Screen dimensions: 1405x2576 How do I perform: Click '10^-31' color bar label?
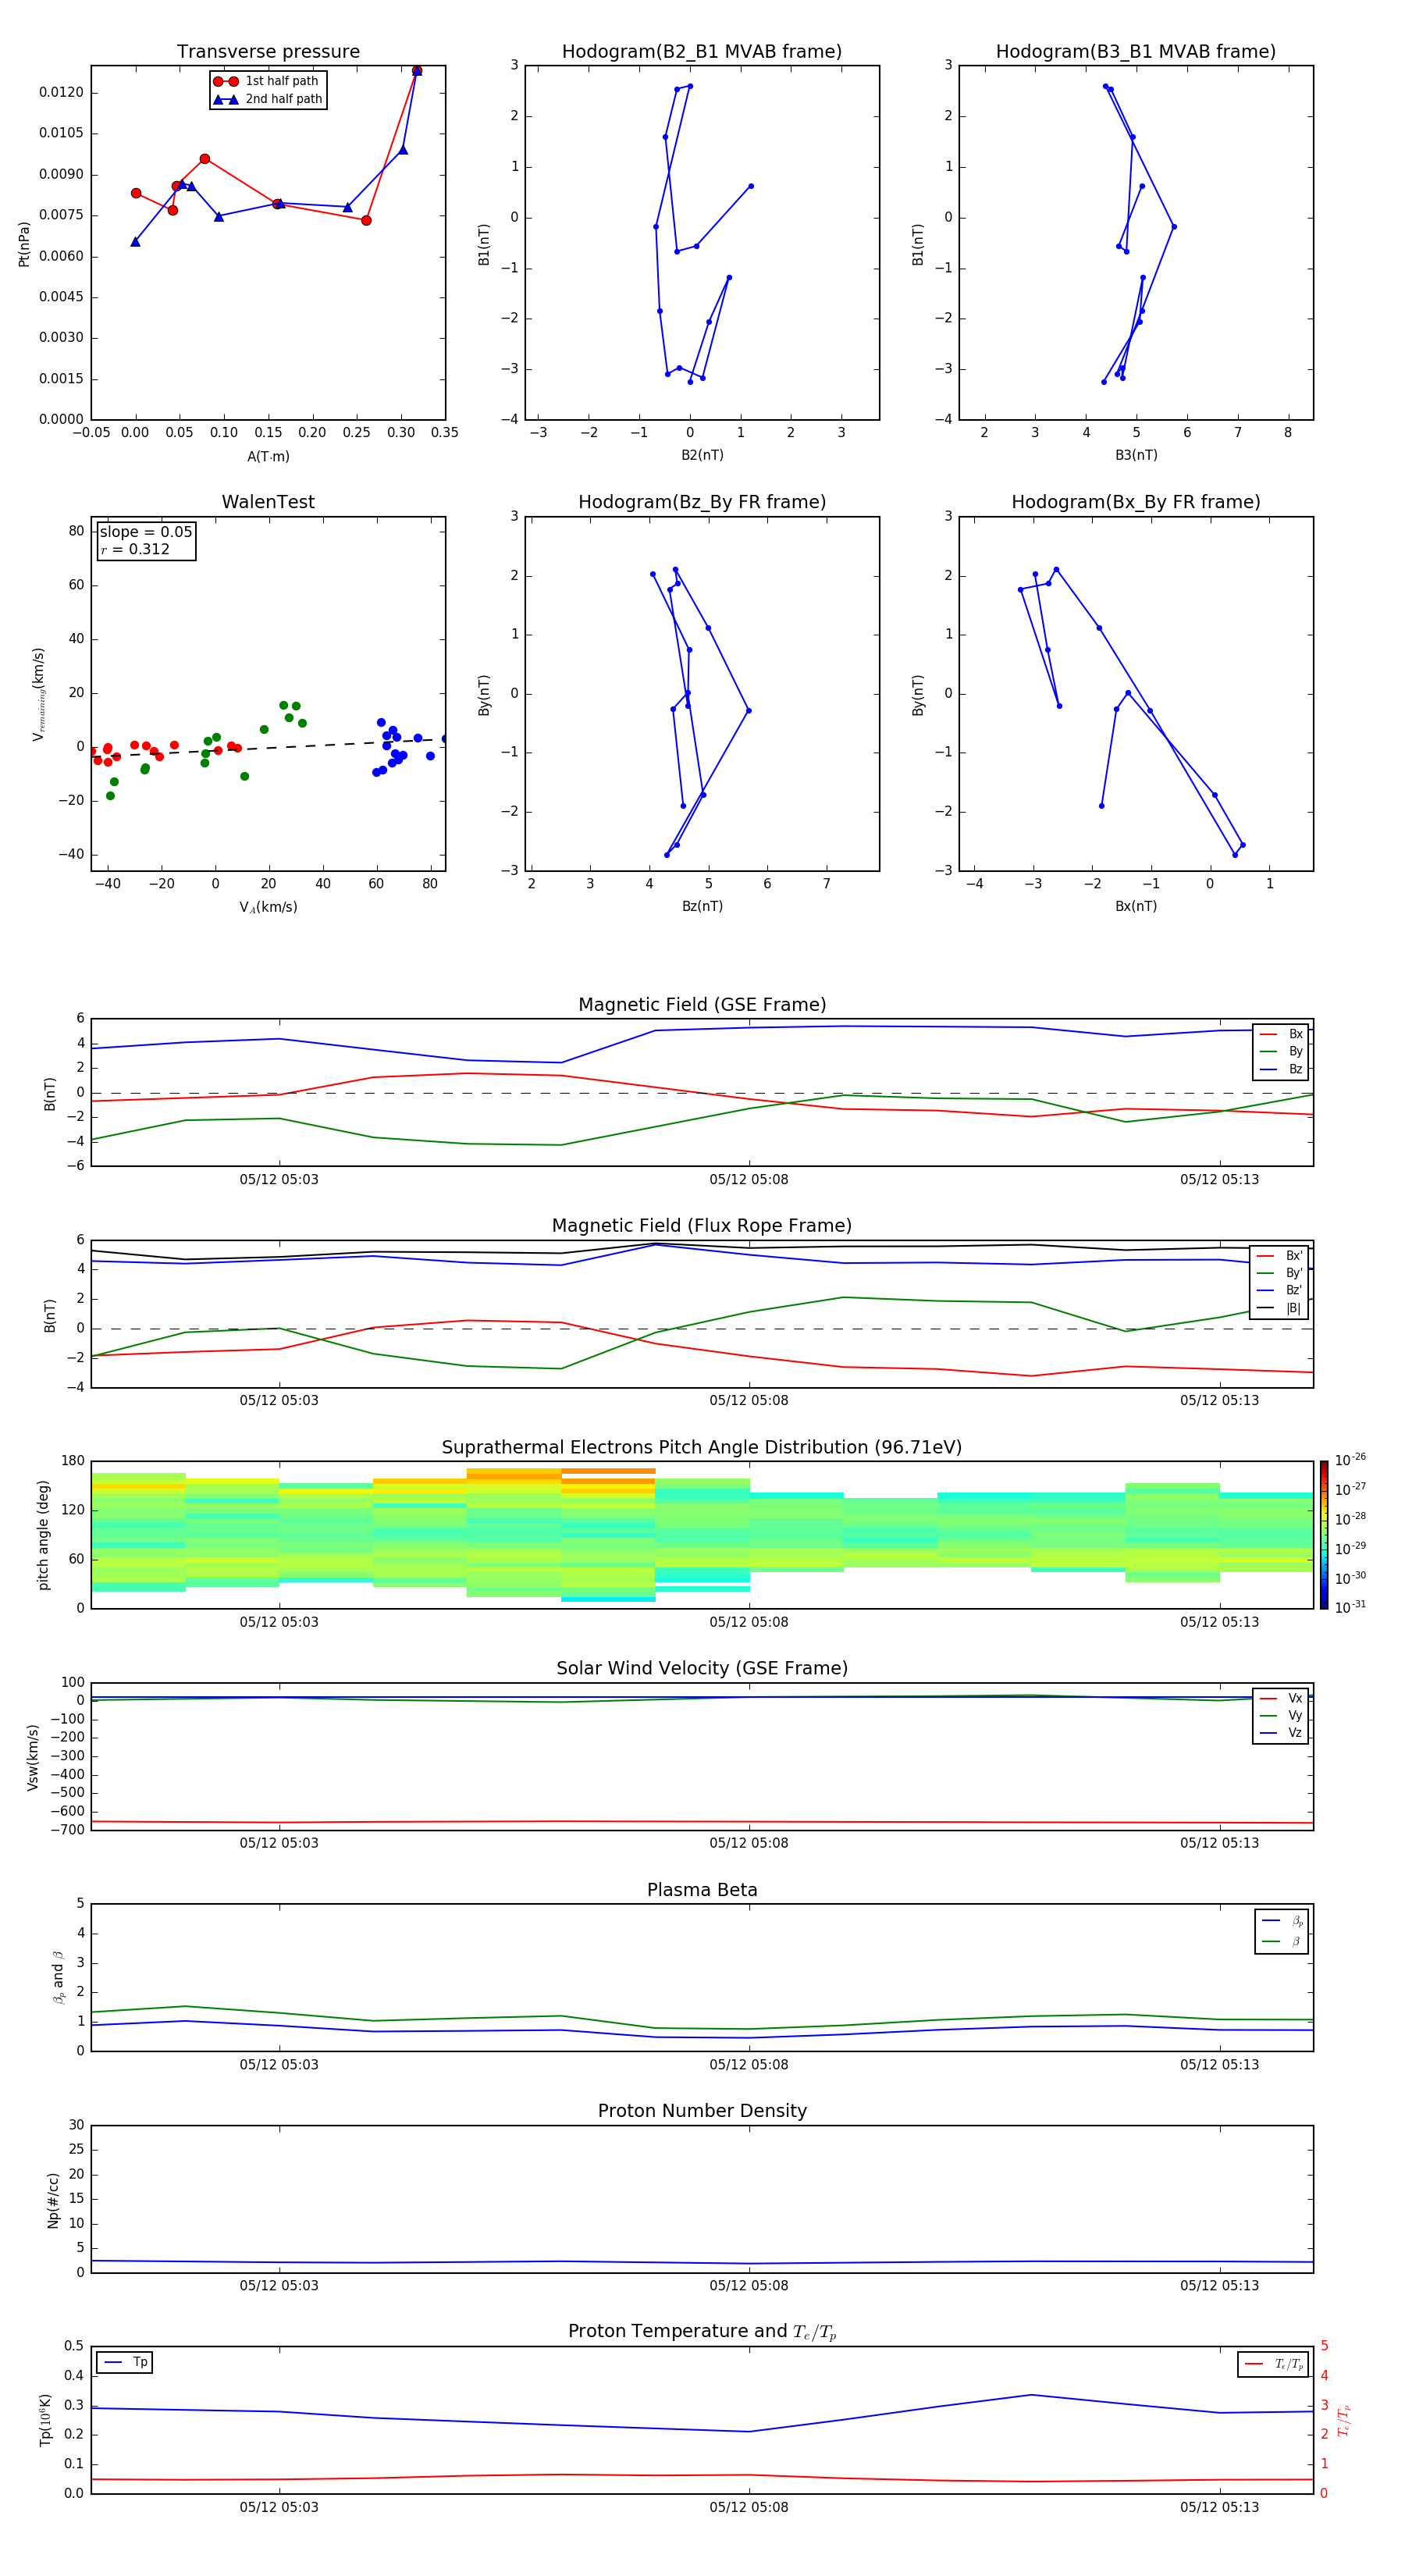tap(1349, 1607)
